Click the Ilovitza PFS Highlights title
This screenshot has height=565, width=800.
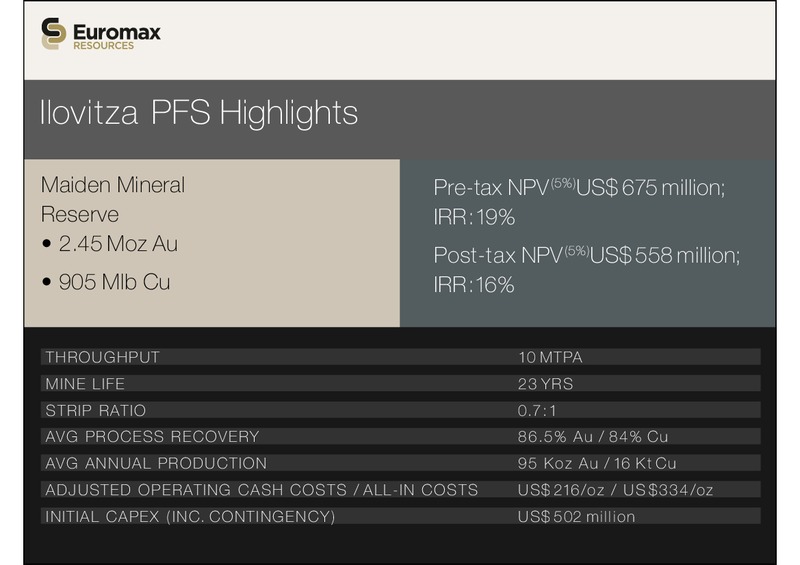click(199, 112)
